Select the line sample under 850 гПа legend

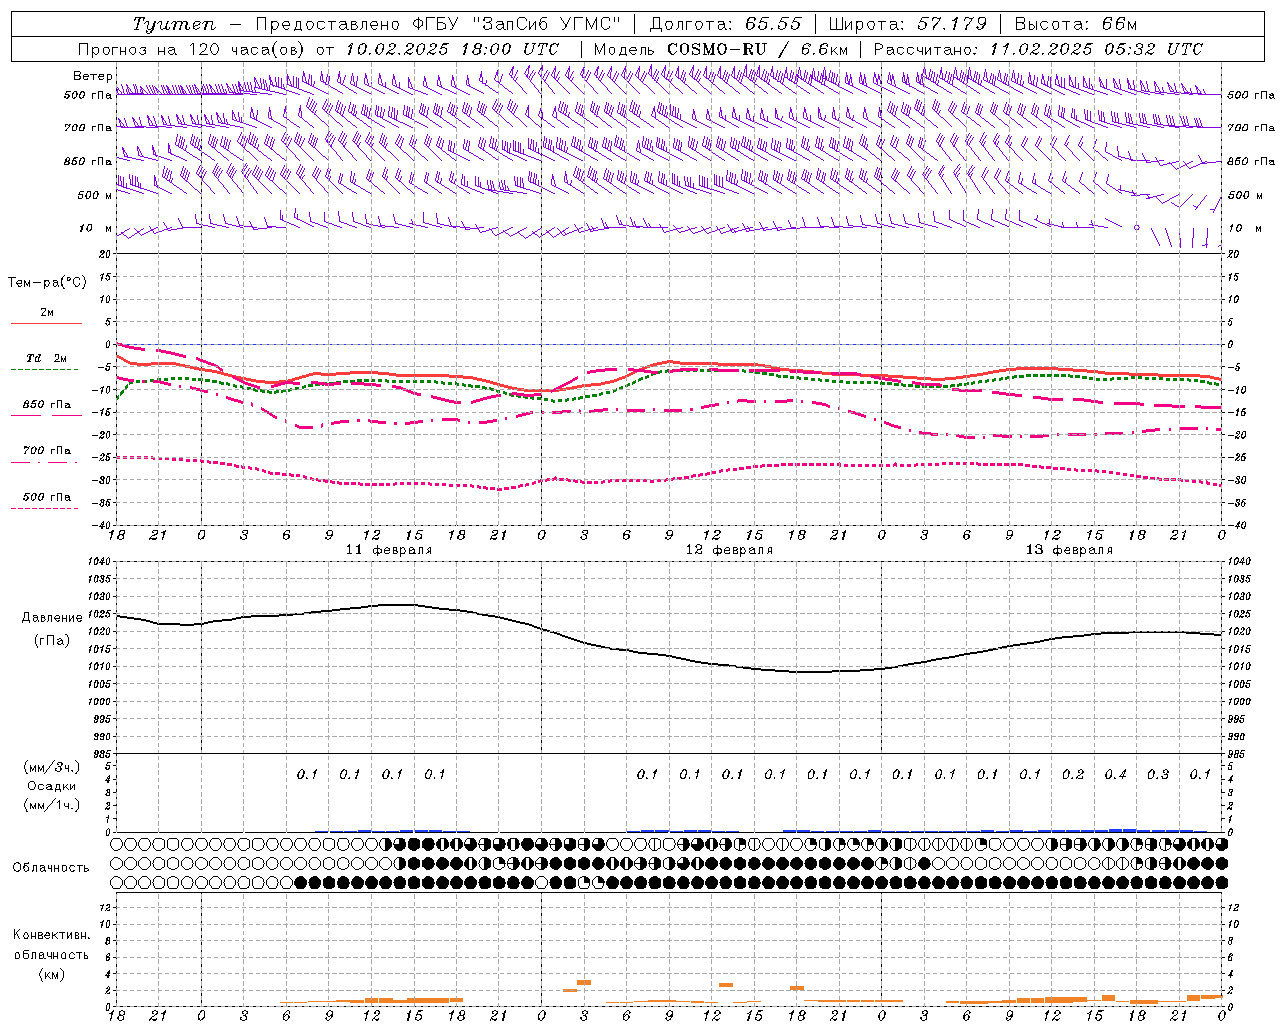pos(45,416)
